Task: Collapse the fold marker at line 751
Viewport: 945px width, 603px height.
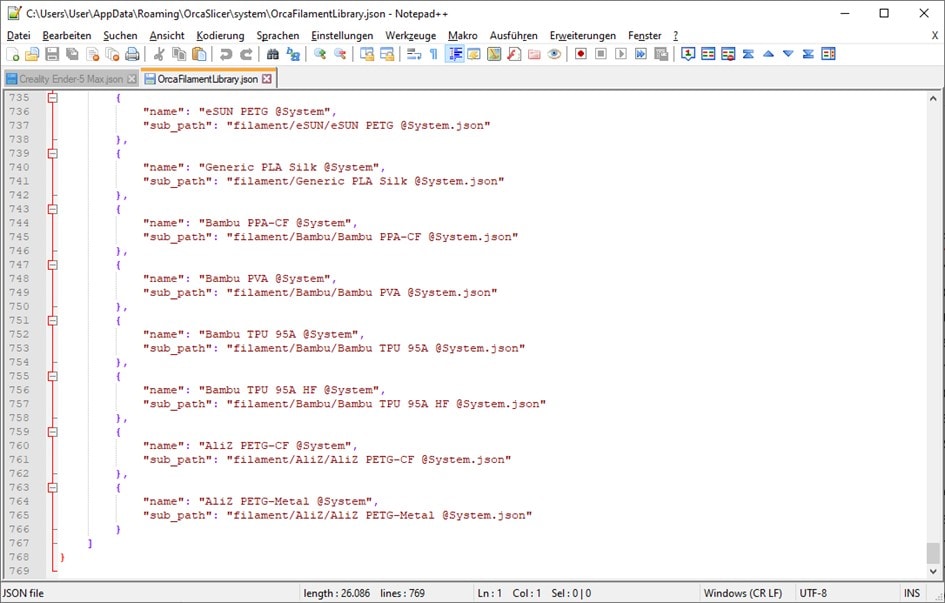Action: point(53,321)
